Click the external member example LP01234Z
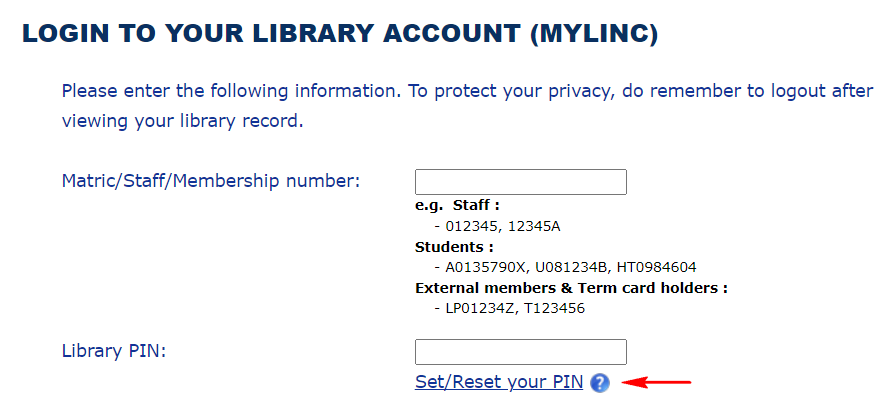The height and width of the screenshot is (414, 896). (x=480, y=308)
